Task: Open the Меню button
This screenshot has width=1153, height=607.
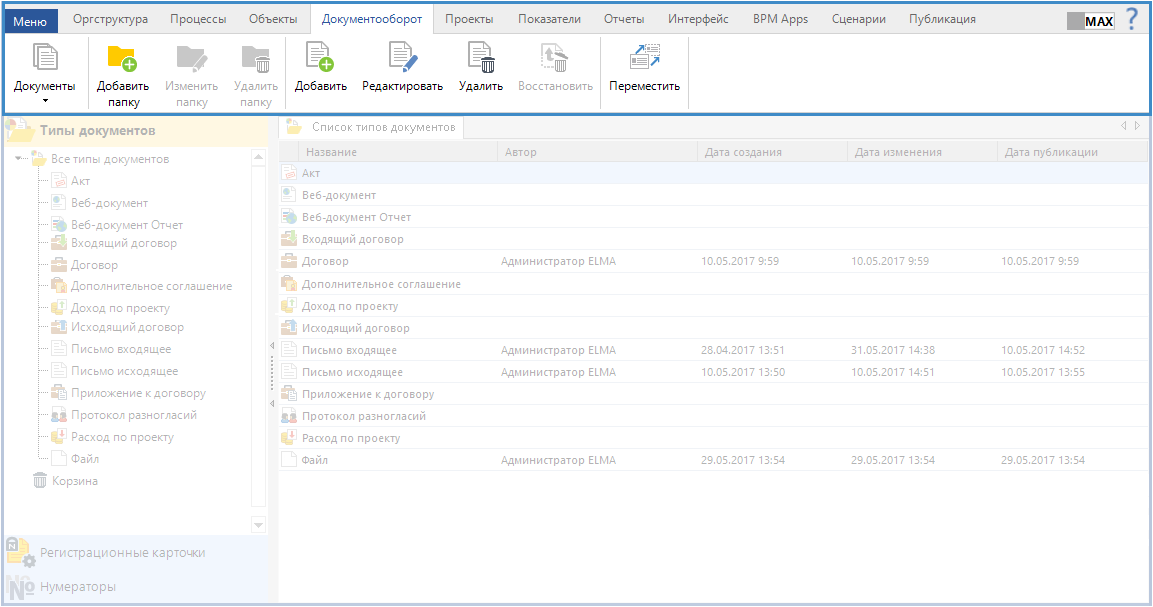Action: [x=30, y=20]
